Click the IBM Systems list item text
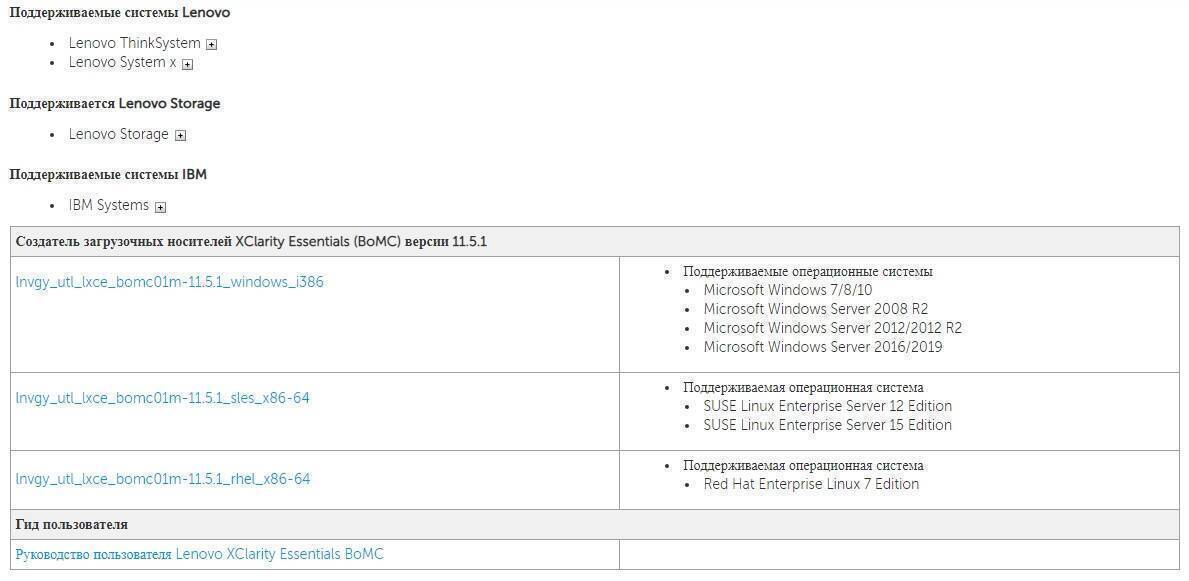1189x581 pixels. point(108,205)
